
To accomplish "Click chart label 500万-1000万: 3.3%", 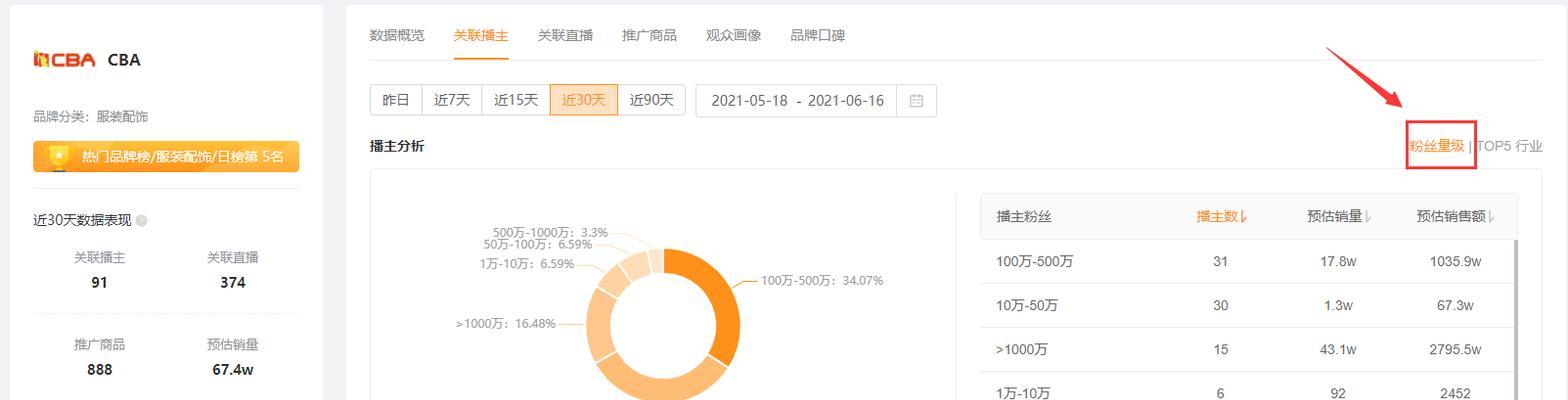I will point(550,233).
